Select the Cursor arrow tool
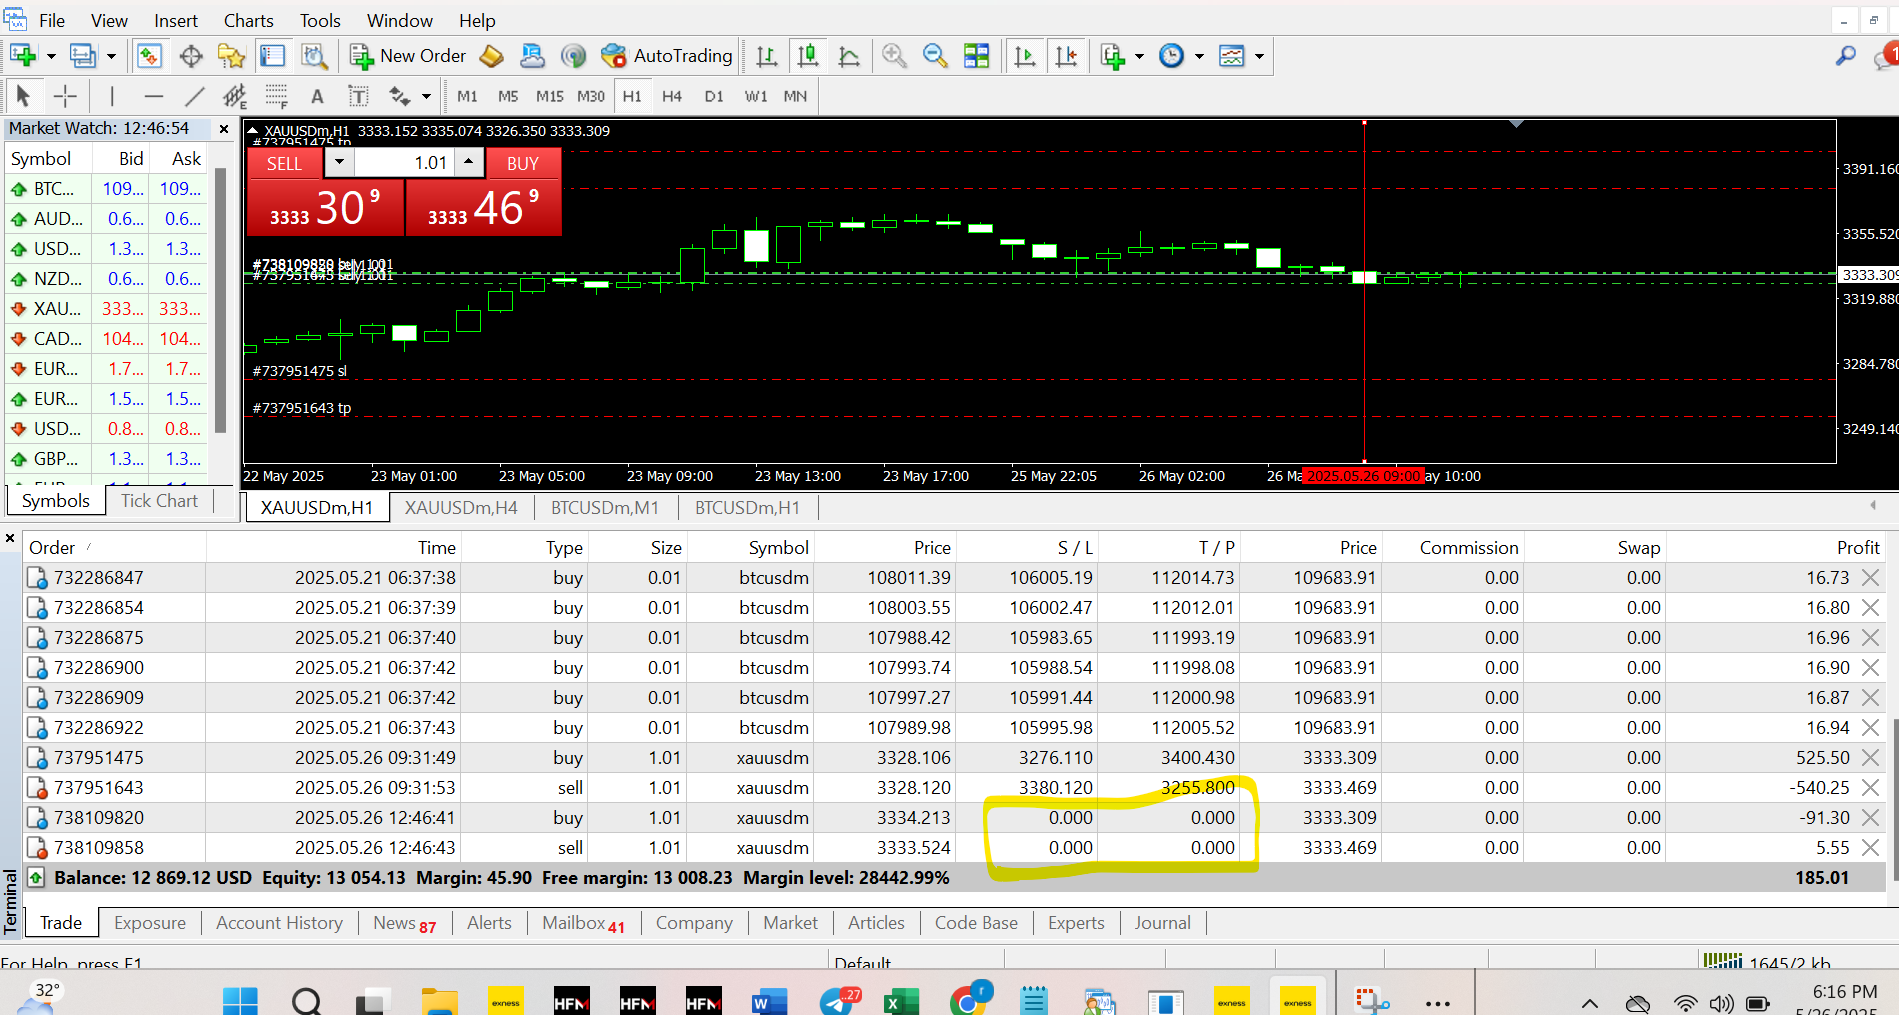 click(x=24, y=96)
